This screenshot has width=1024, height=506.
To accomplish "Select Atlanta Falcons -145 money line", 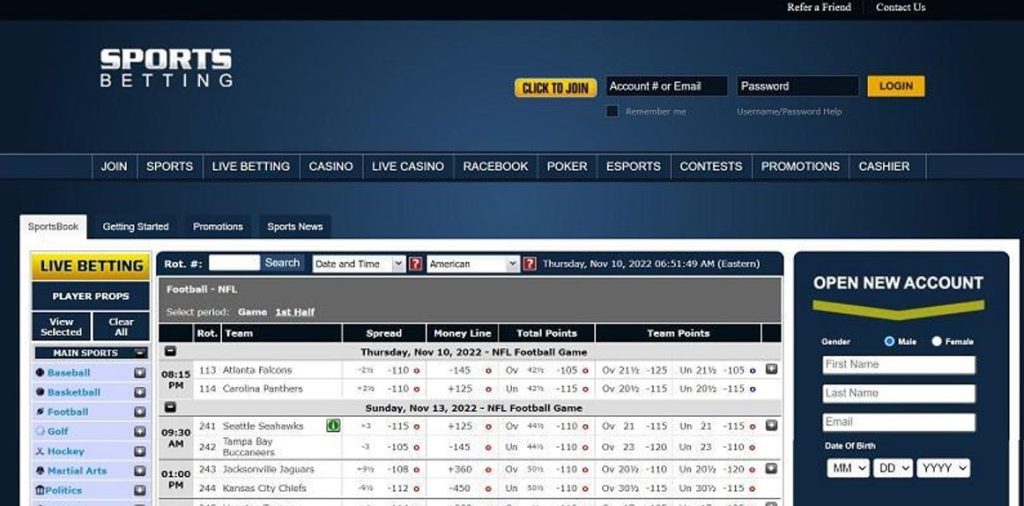I will (488, 371).
